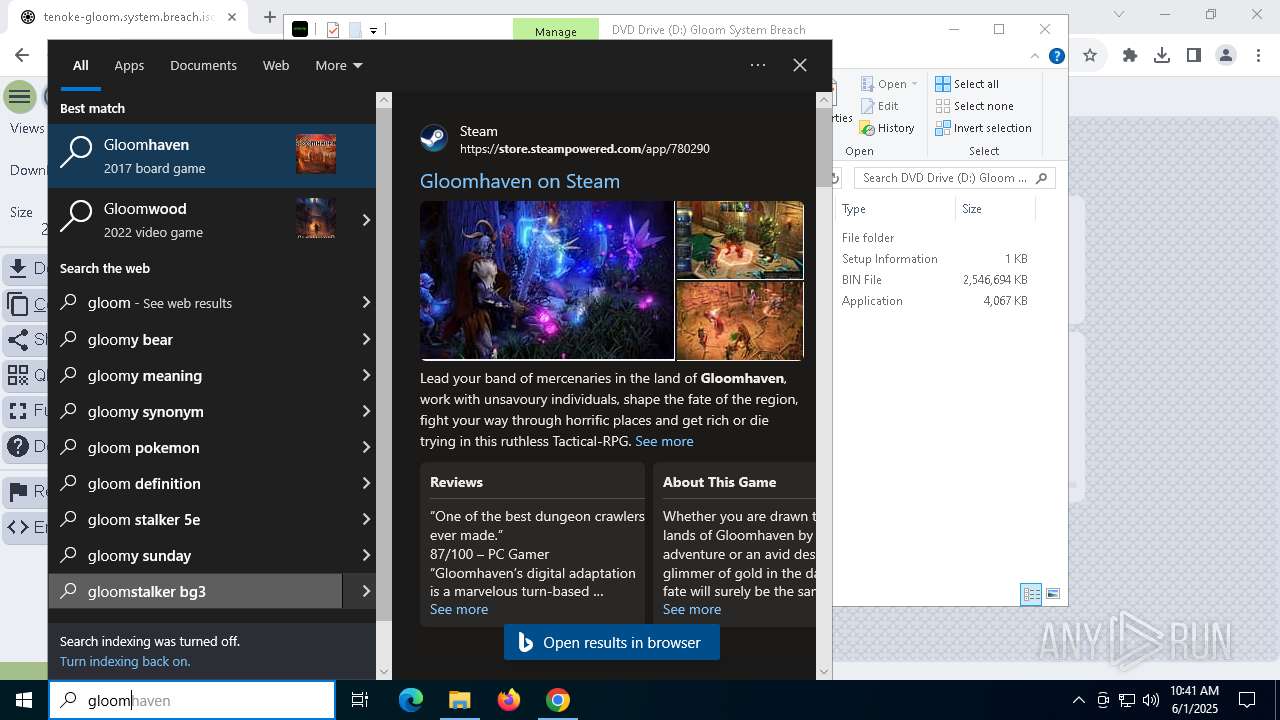Select the All search tab

(81, 65)
